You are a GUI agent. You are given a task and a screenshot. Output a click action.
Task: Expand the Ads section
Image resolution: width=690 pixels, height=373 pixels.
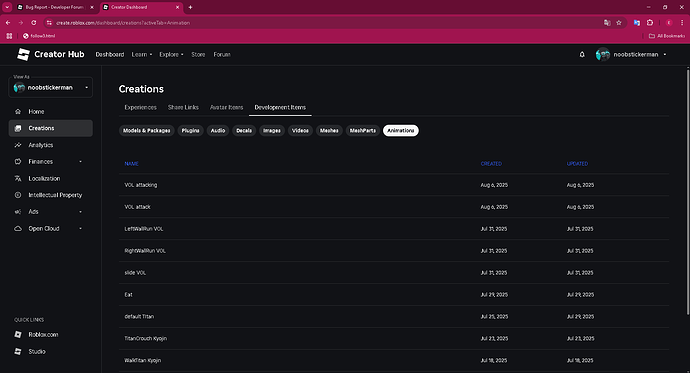click(81, 212)
